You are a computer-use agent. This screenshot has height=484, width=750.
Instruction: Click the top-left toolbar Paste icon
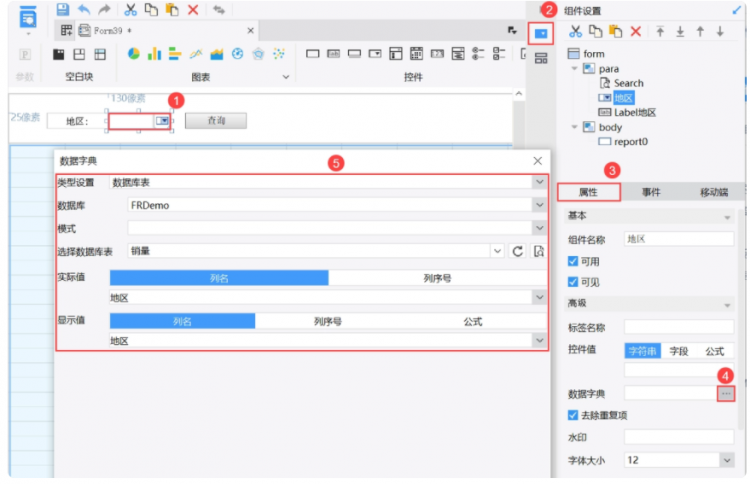tap(172, 9)
